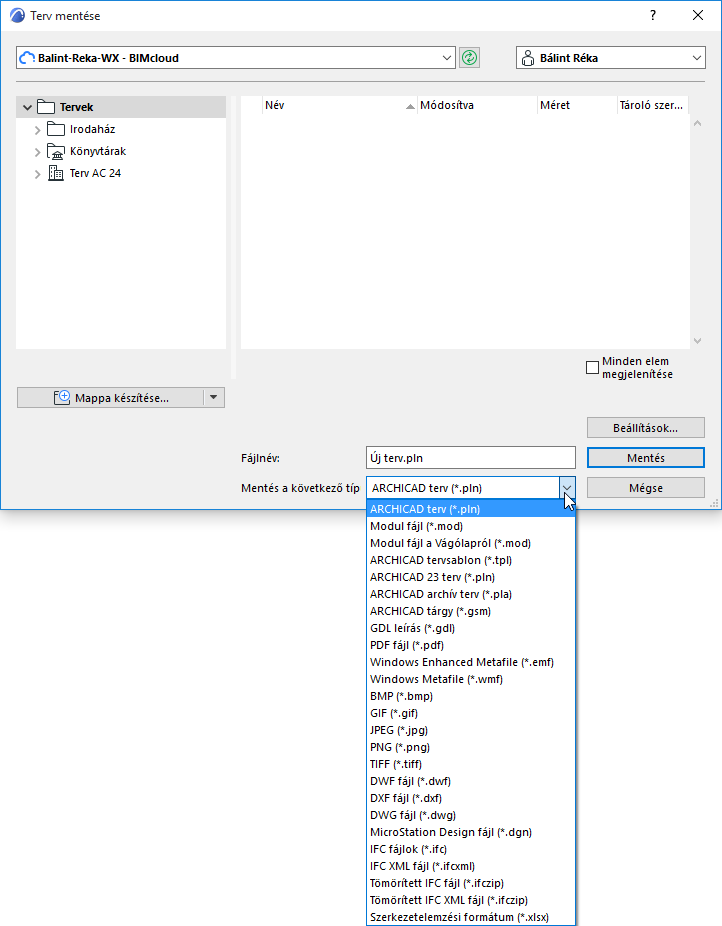
Task: Open the Mappa készítése arrow menu
Action: click(214, 397)
